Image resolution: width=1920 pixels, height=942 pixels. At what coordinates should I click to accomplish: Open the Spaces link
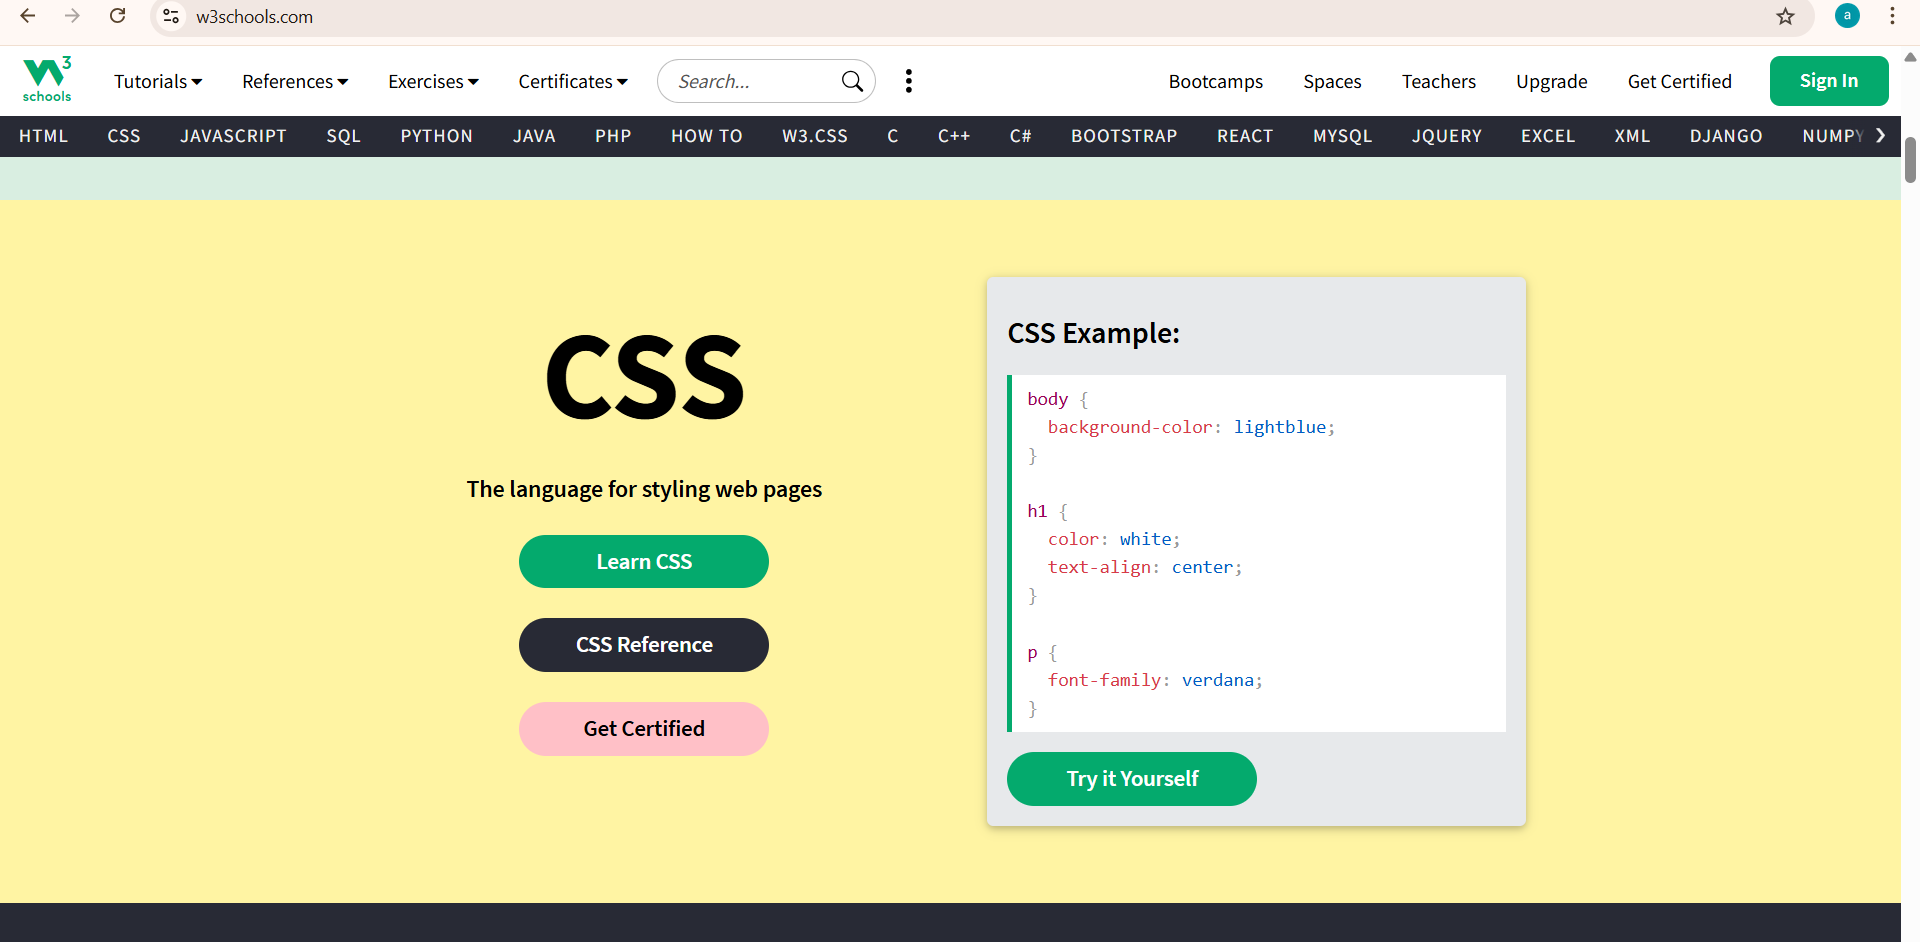coord(1332,81)
